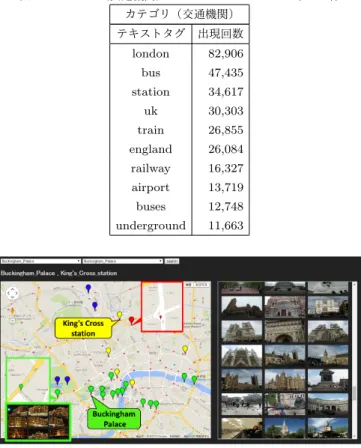Click the 'train' tag cell

coord(151,130)
